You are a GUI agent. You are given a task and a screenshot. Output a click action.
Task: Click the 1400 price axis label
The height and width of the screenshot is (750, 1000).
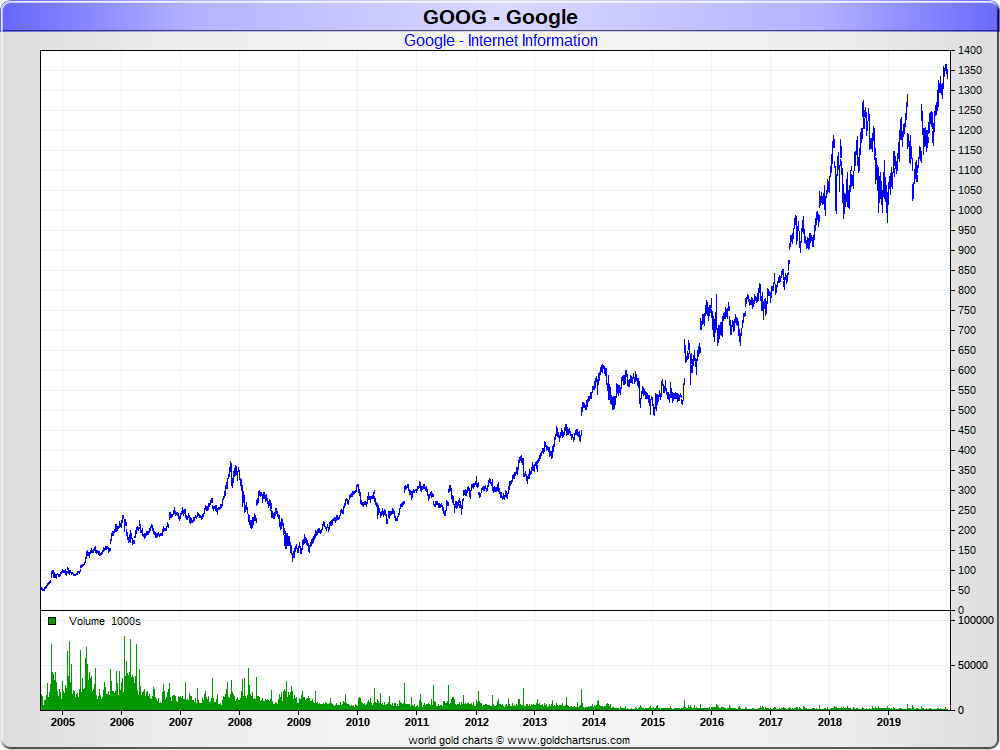tap(970, 50)
